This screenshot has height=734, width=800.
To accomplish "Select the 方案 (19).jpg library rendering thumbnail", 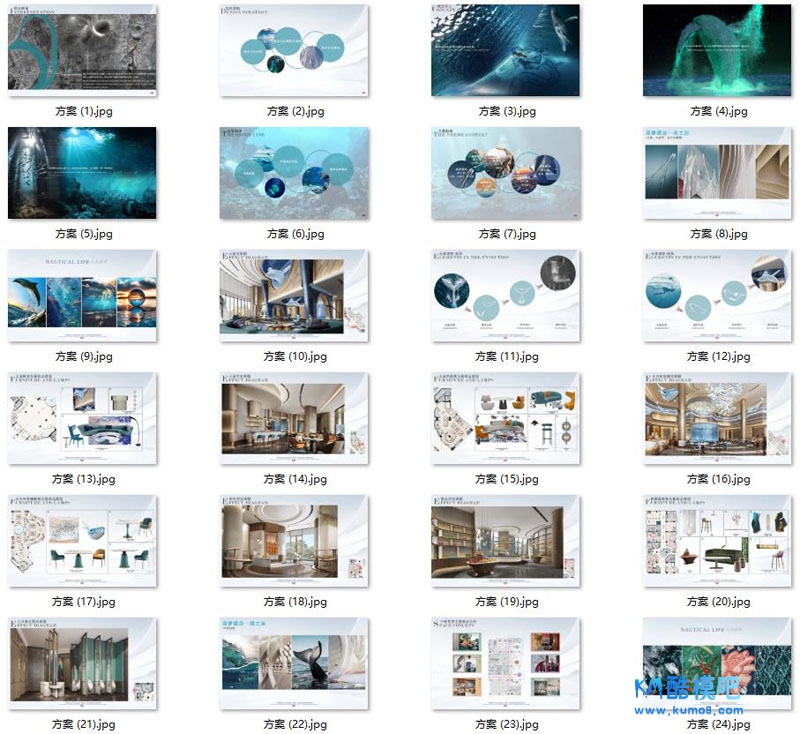I will 506,540.
